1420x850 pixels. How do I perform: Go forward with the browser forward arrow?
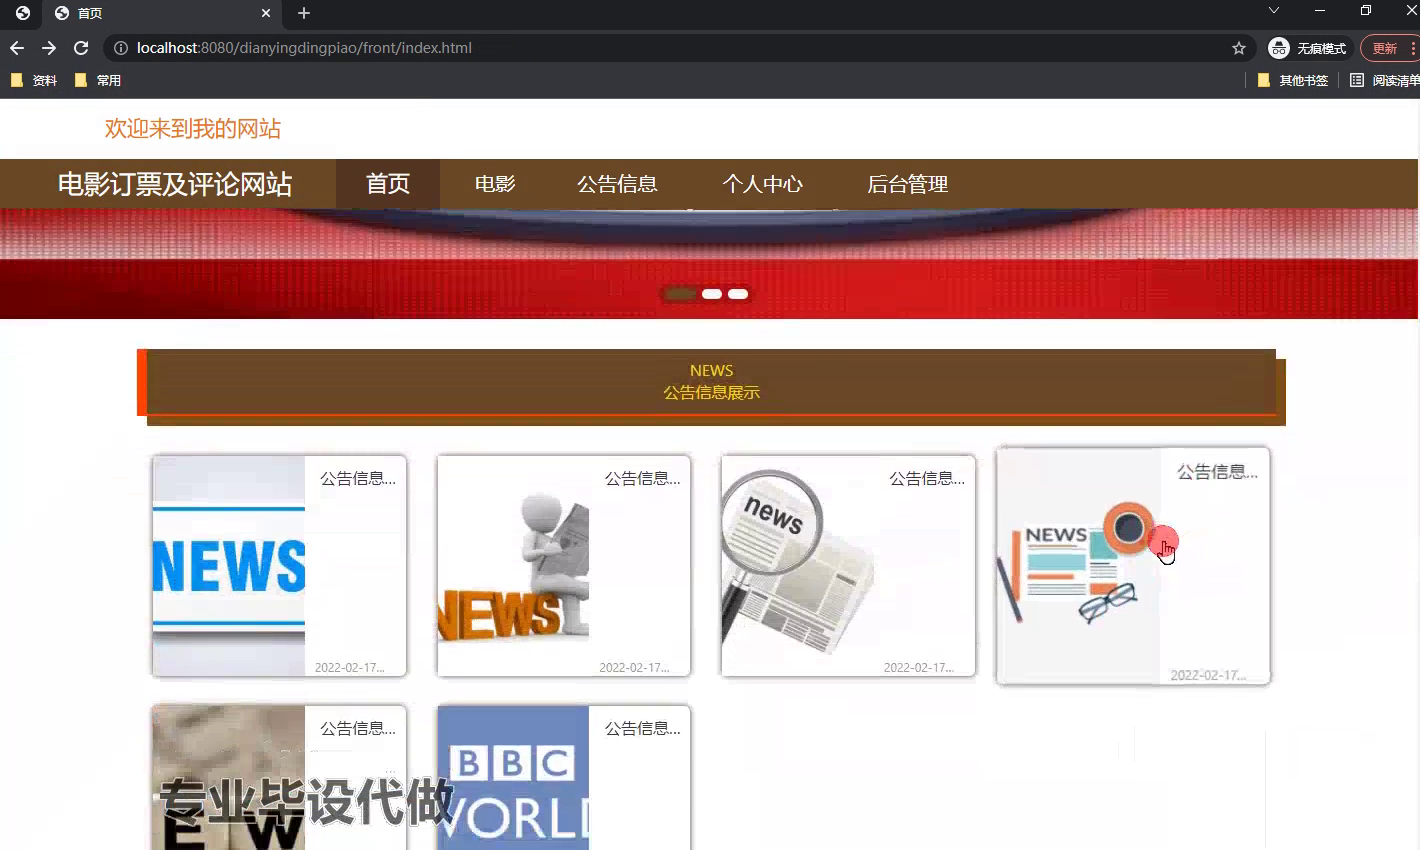(49, 48)
